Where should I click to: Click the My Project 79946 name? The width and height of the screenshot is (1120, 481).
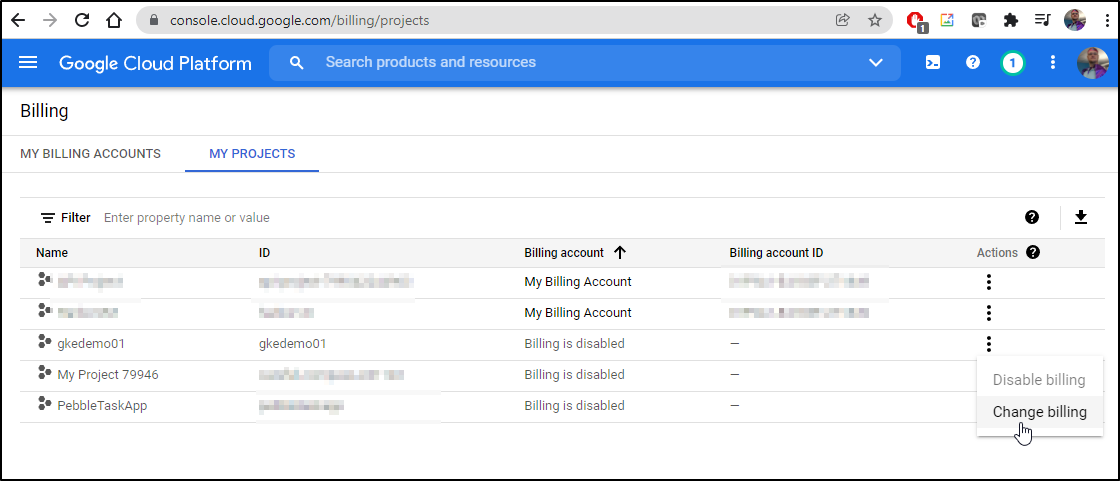click(108, 375)
